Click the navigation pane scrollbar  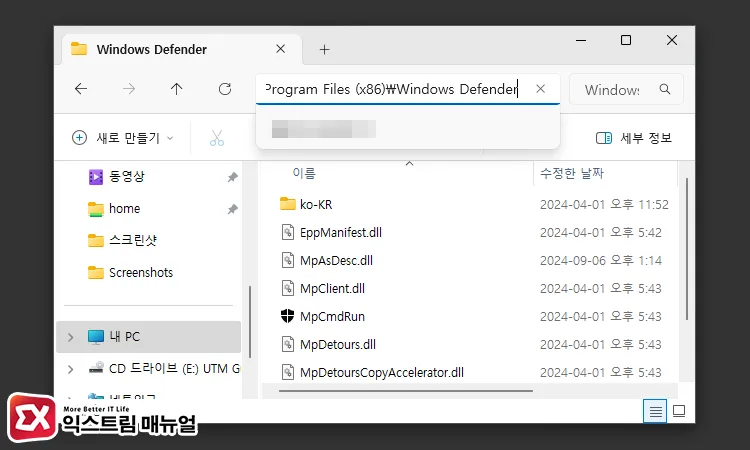coord(250,321)
